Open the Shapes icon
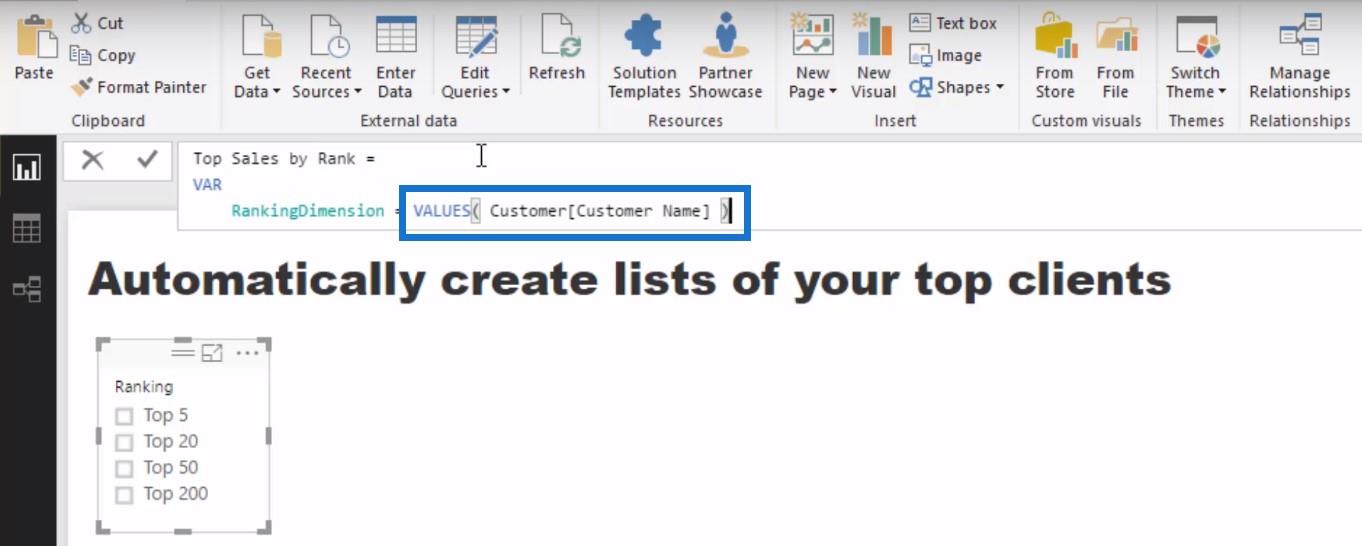Viewport: 1362px width, 546px height. pyautogui.click(x=921, y=87)
